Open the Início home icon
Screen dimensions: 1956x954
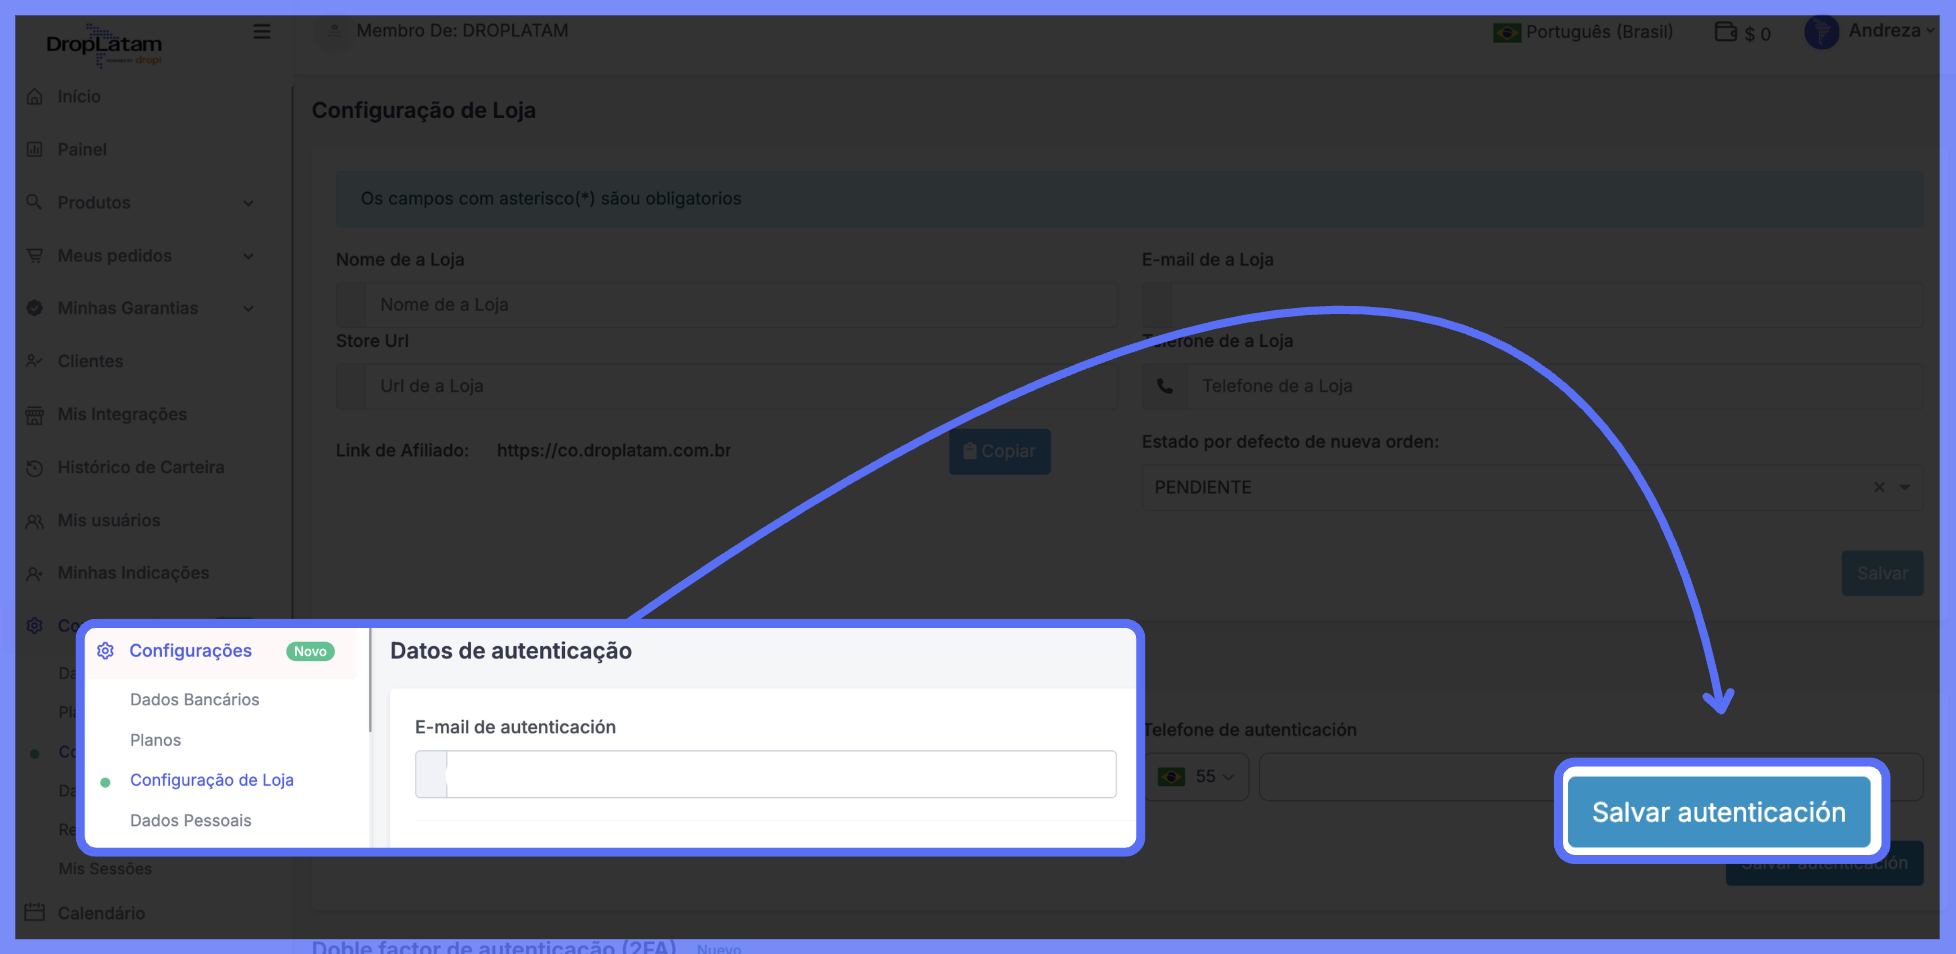click(35, 97)
